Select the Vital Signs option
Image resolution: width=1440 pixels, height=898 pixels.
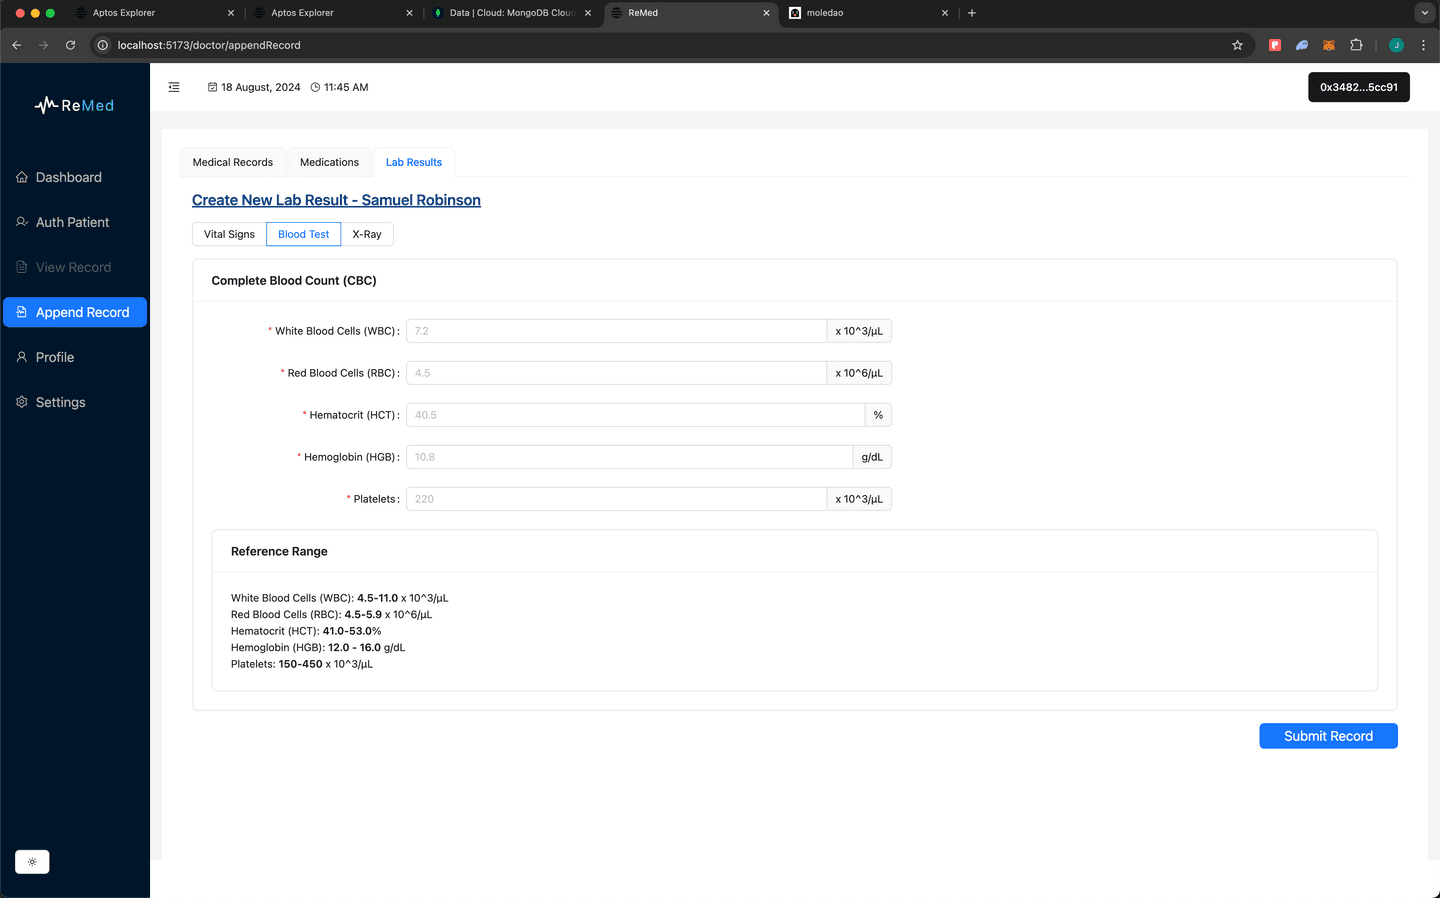(x=229, y=234)
